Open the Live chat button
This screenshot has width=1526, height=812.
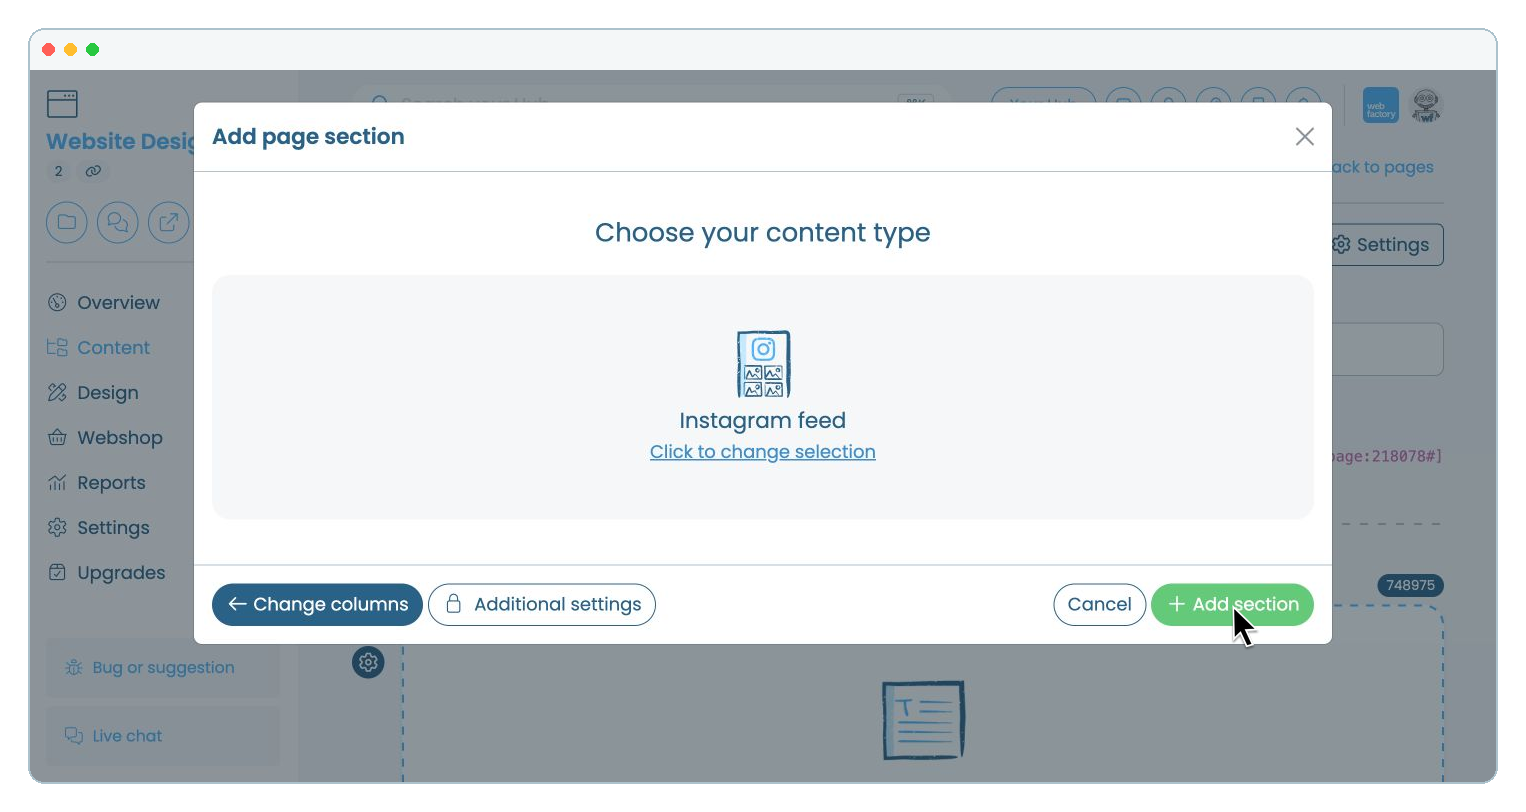click(163, 736)
